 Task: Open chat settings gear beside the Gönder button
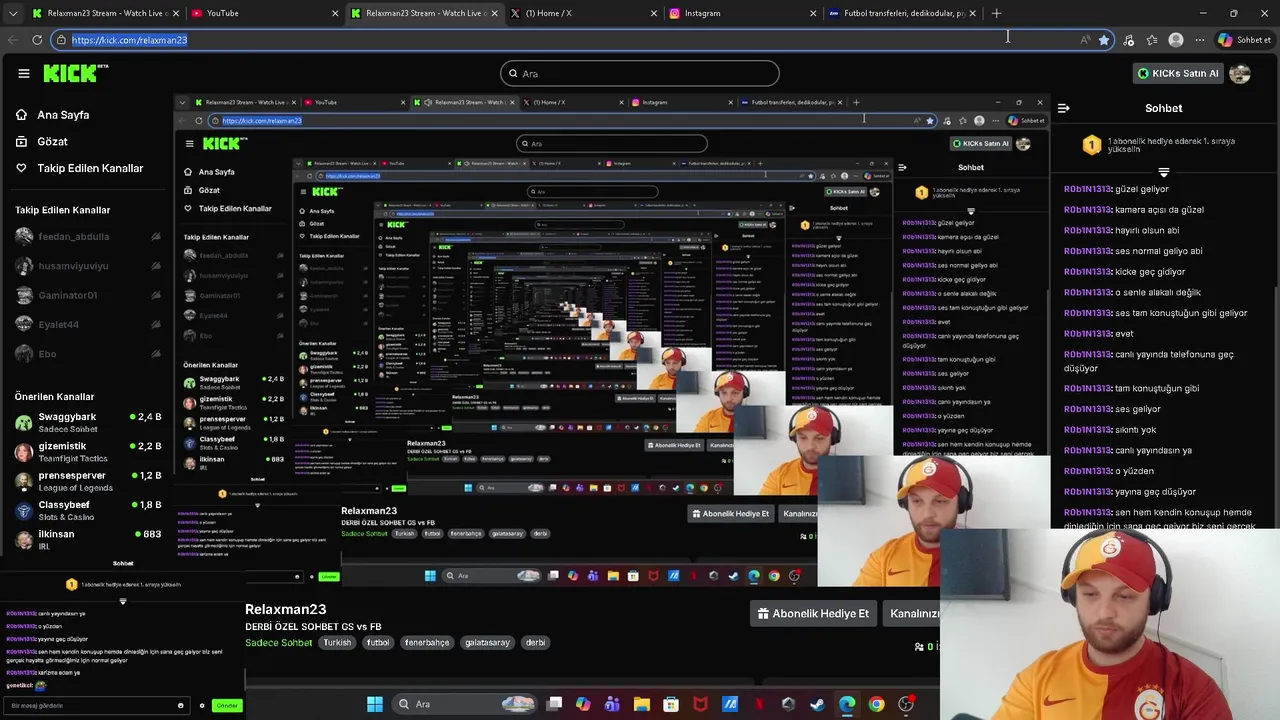pyautogui.click(x=202, y=706)
